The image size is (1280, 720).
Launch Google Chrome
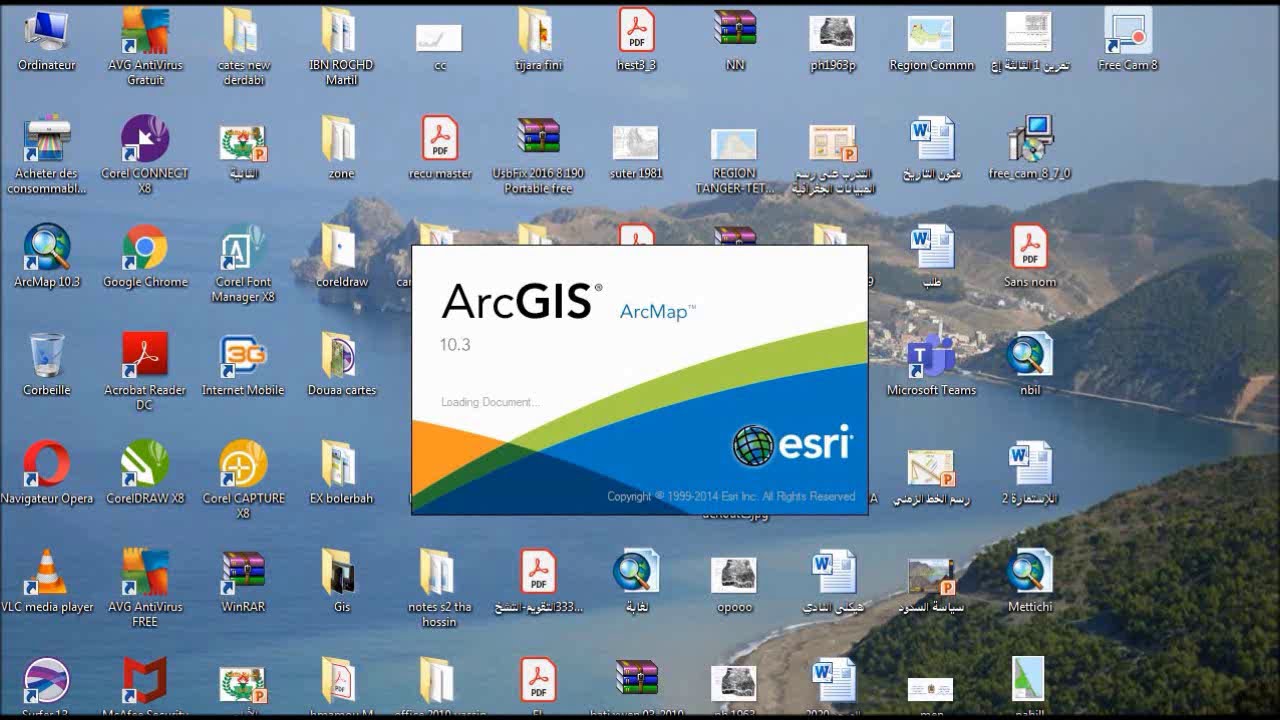click(145, 248)
